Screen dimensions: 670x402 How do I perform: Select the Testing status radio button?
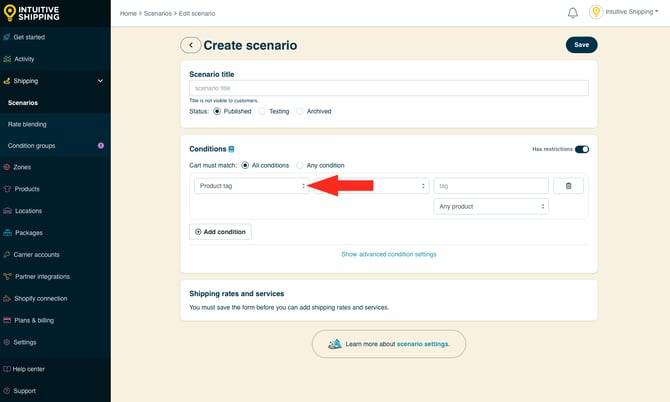click(262, 111)
